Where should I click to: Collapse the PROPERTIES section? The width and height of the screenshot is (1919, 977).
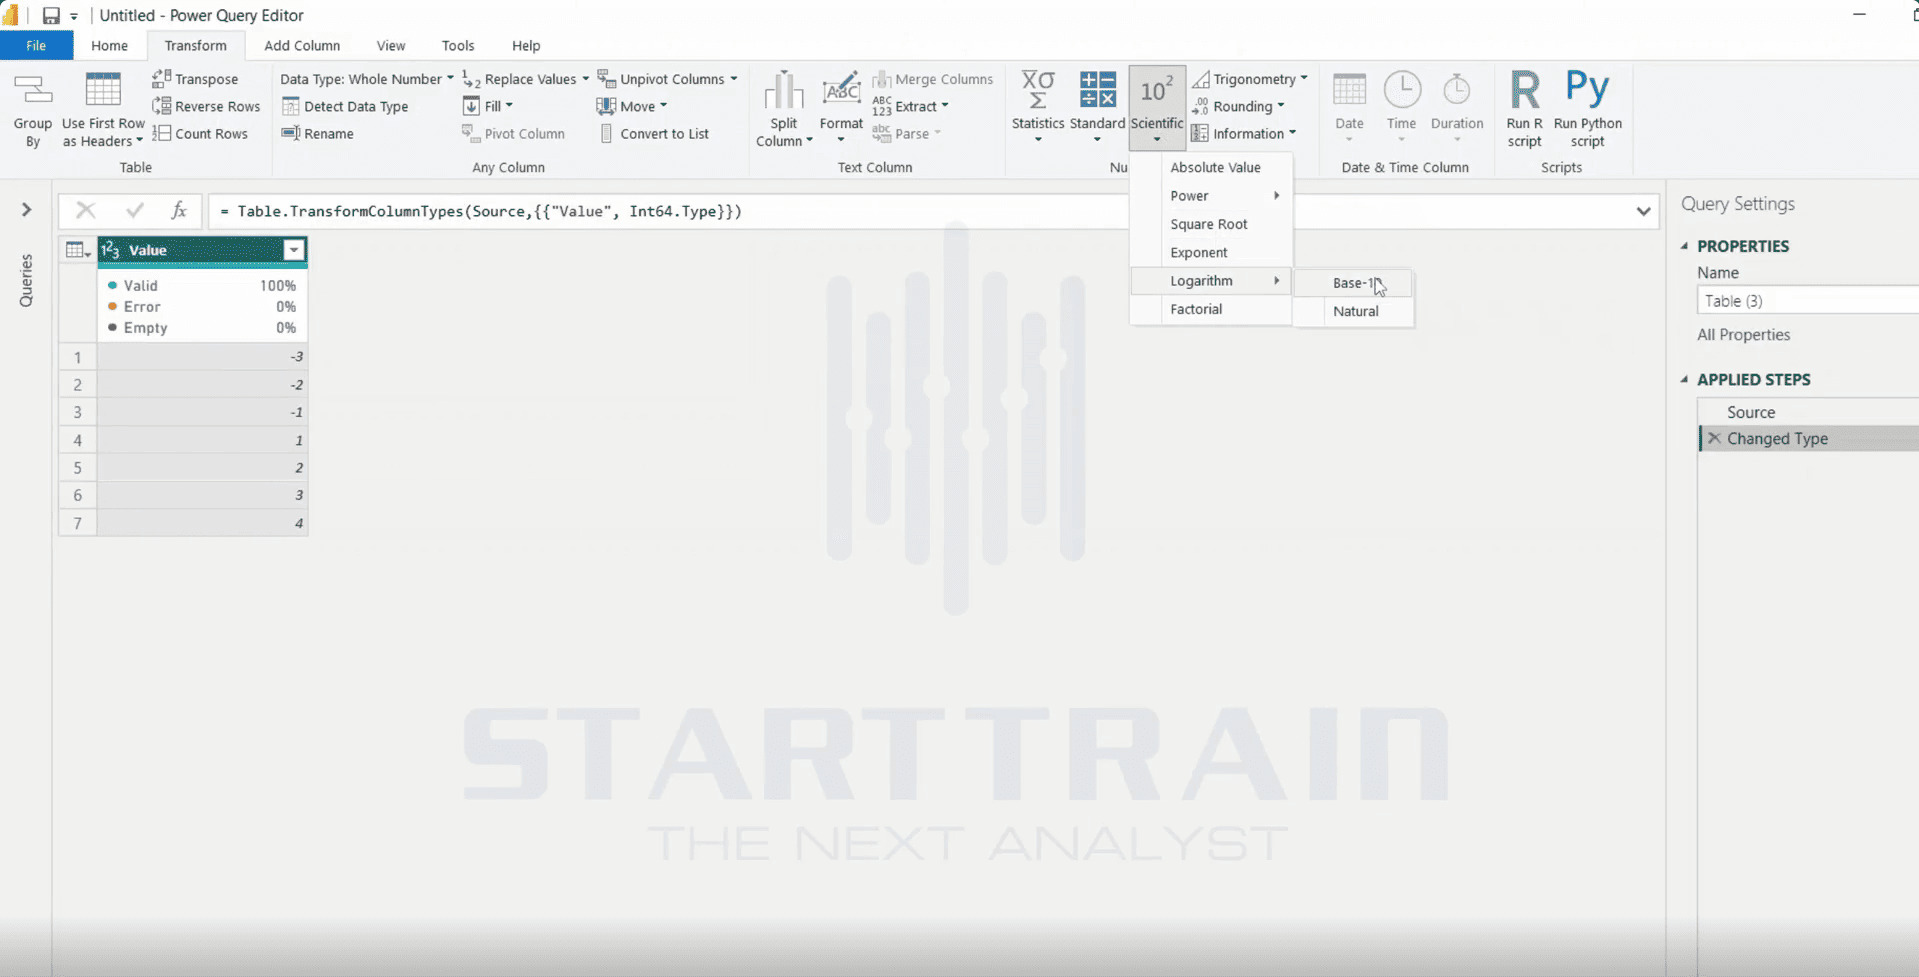point(1685,246)
